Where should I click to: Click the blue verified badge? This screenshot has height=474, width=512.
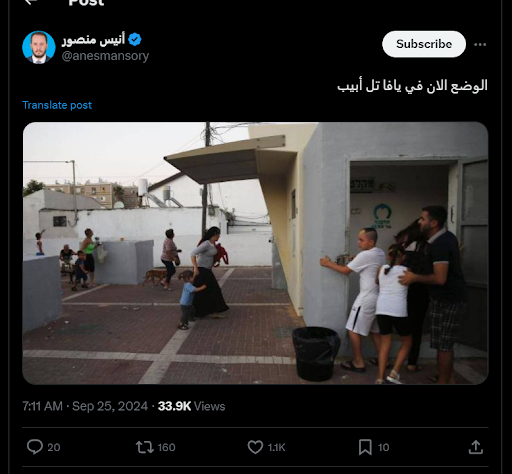point(135,39)
